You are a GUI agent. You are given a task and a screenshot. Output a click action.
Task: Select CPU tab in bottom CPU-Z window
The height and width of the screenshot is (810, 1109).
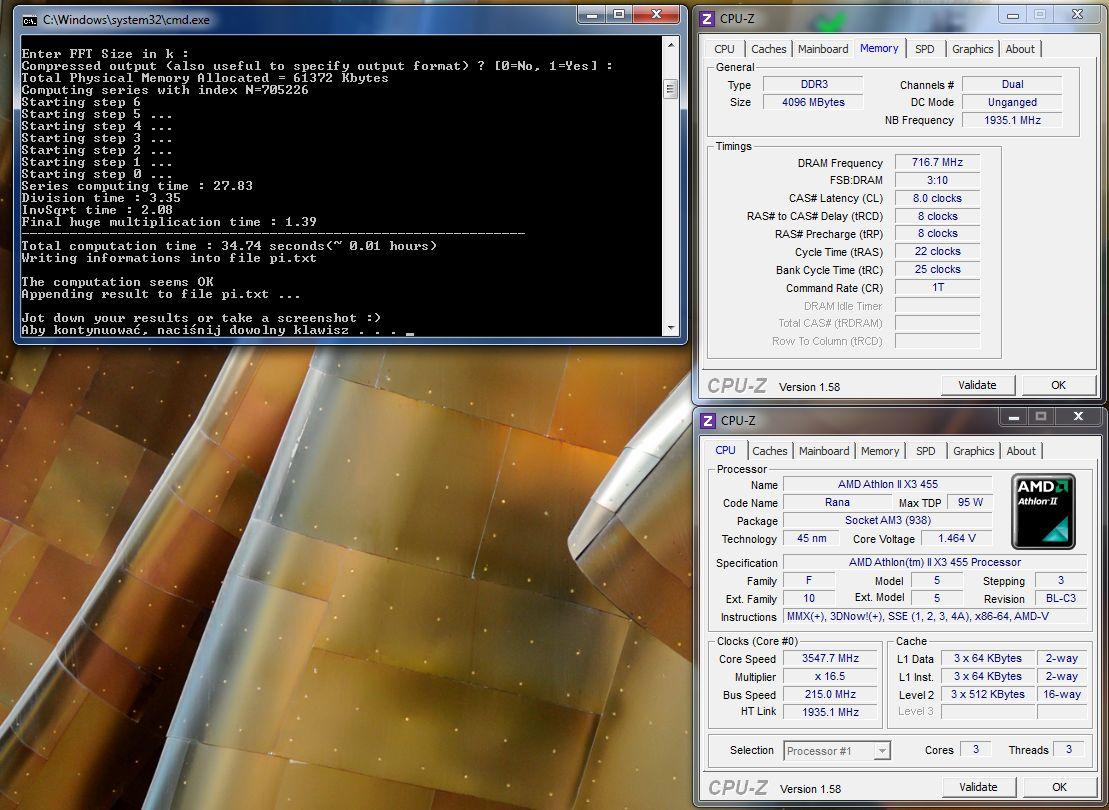(725, 450)
